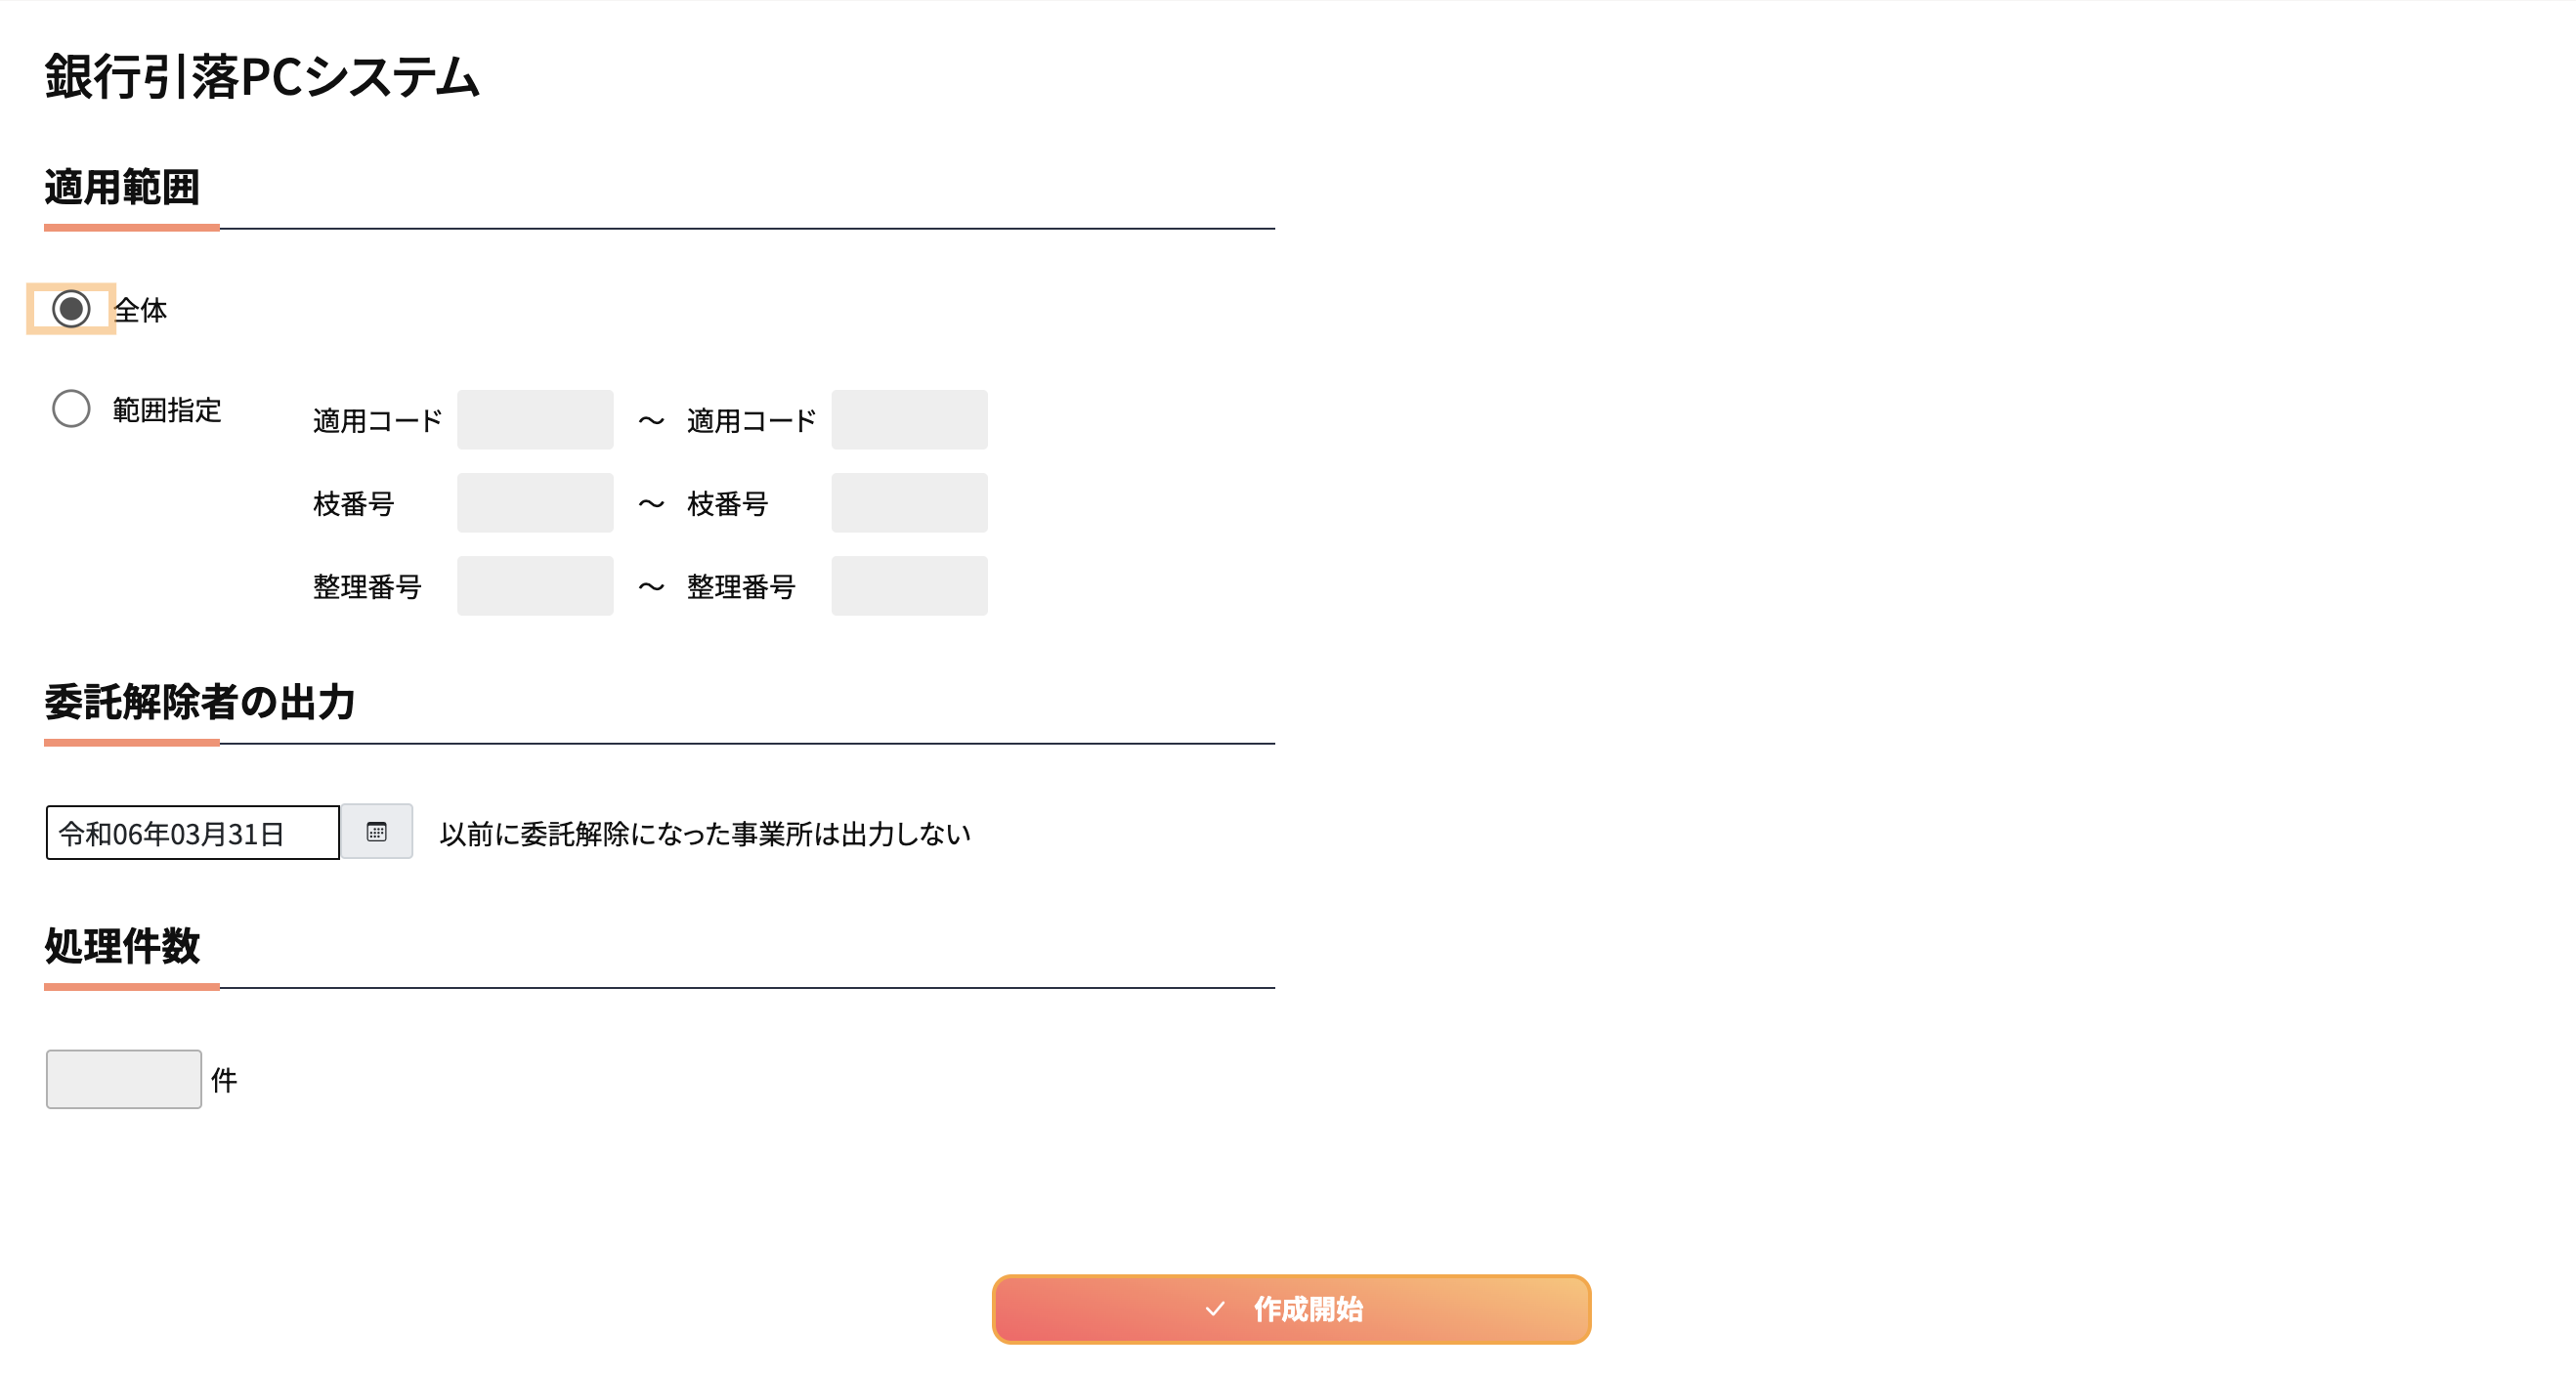Viewport: 2576px width, 1374px height.
Task: Click the checkmark icon on 作成開始 button
Action: coord(1215,1309)
